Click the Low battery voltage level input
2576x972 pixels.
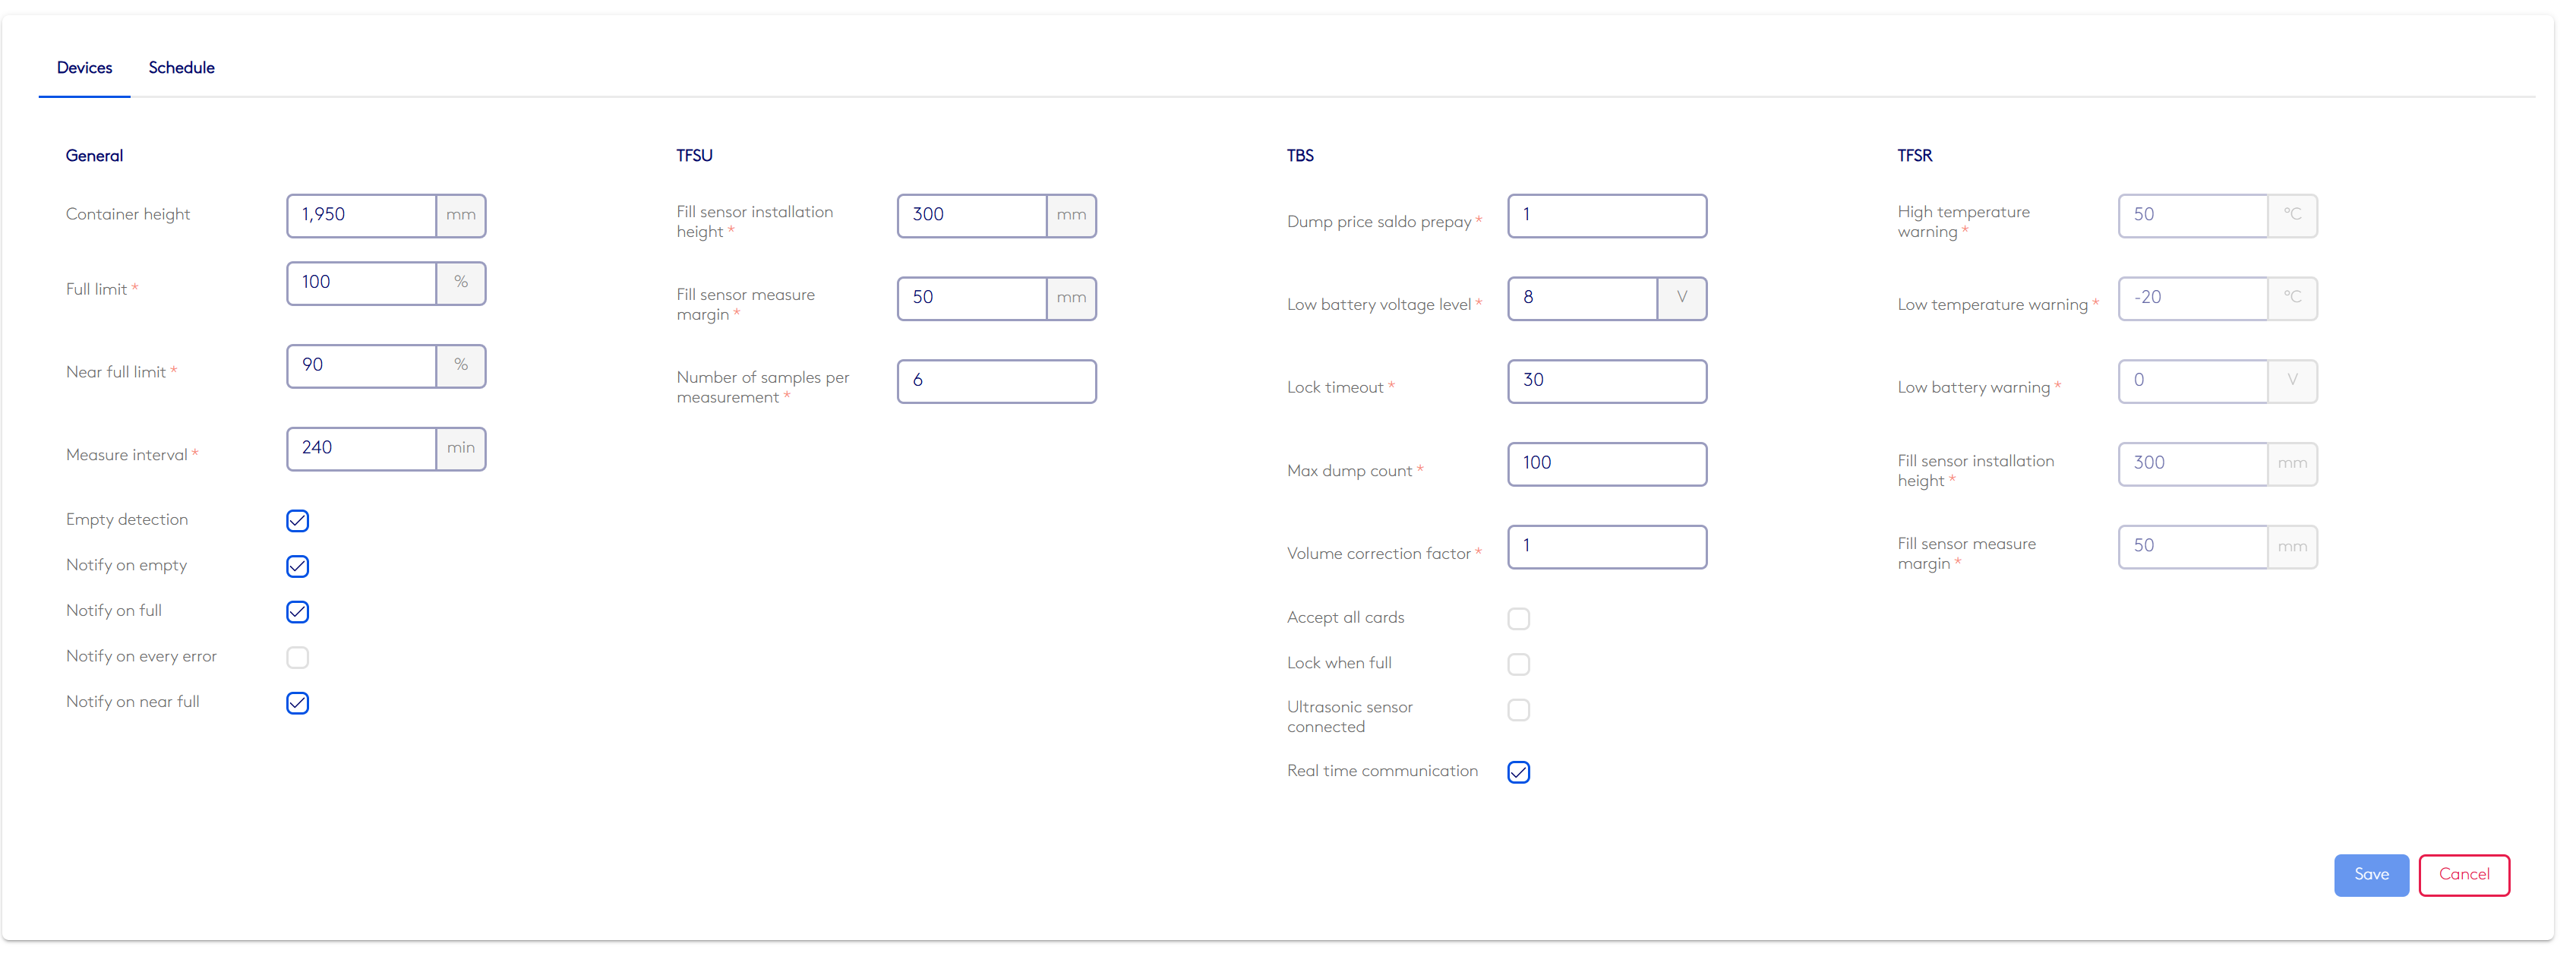(x=1581, y=298)
